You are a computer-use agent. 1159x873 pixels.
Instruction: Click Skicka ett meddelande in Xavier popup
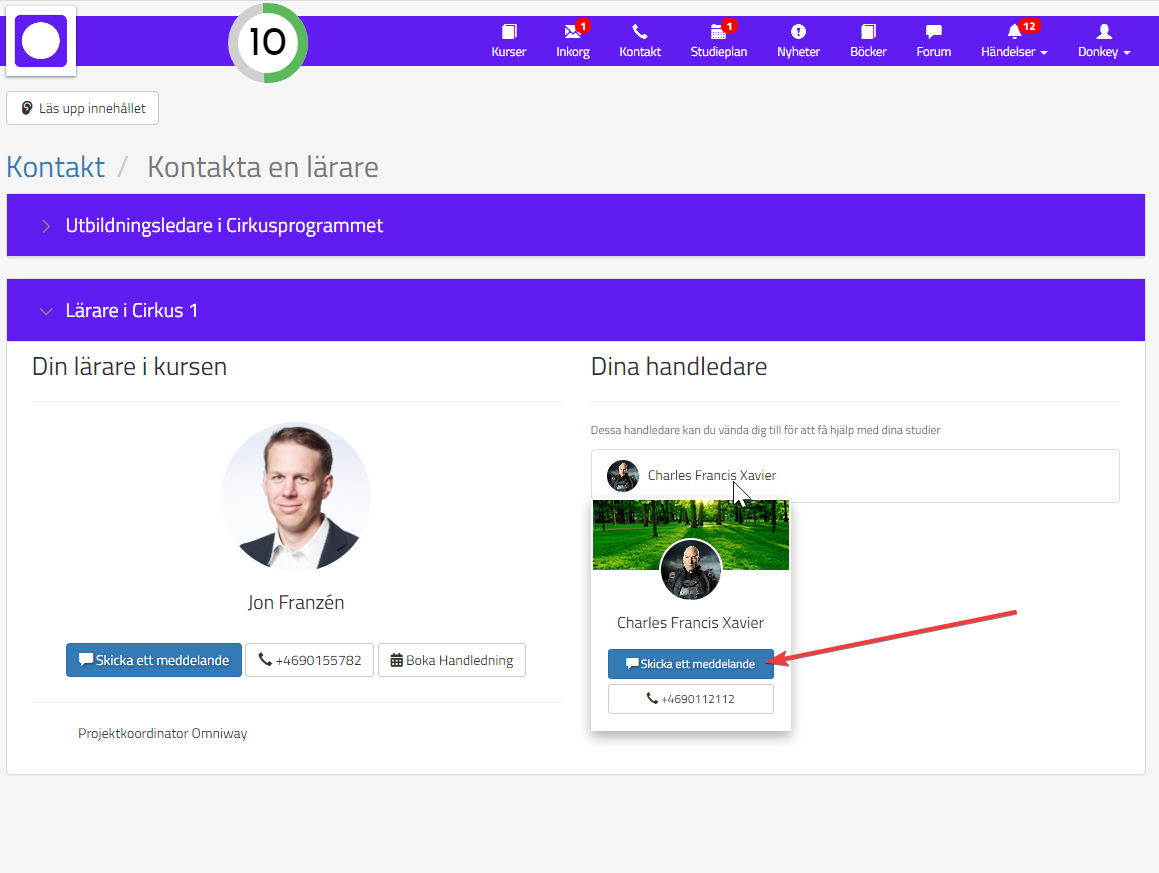coord(690,664)
